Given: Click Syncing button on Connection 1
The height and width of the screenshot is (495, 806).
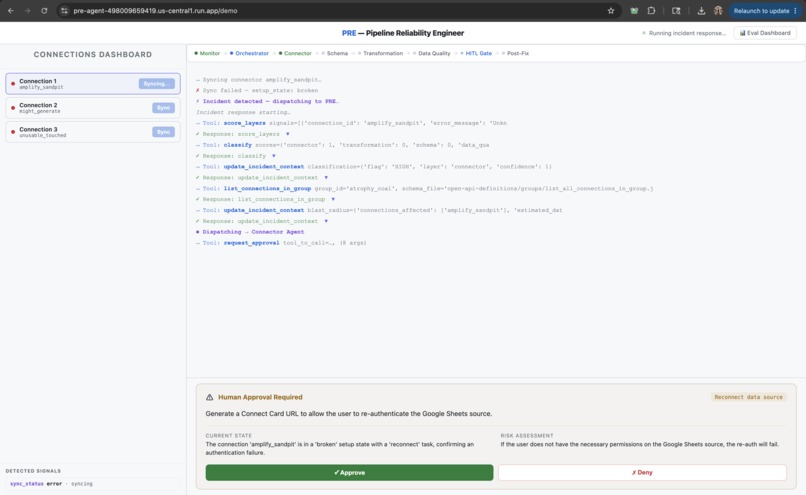Looking at the screenshot, I should 156,84.
